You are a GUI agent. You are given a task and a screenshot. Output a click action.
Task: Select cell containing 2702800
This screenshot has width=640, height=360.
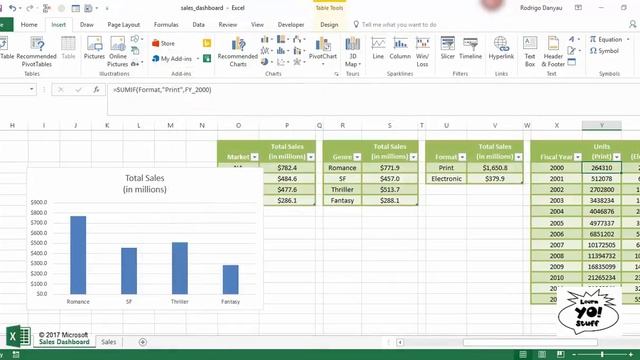pyautogui.click(x=602, y=190)
